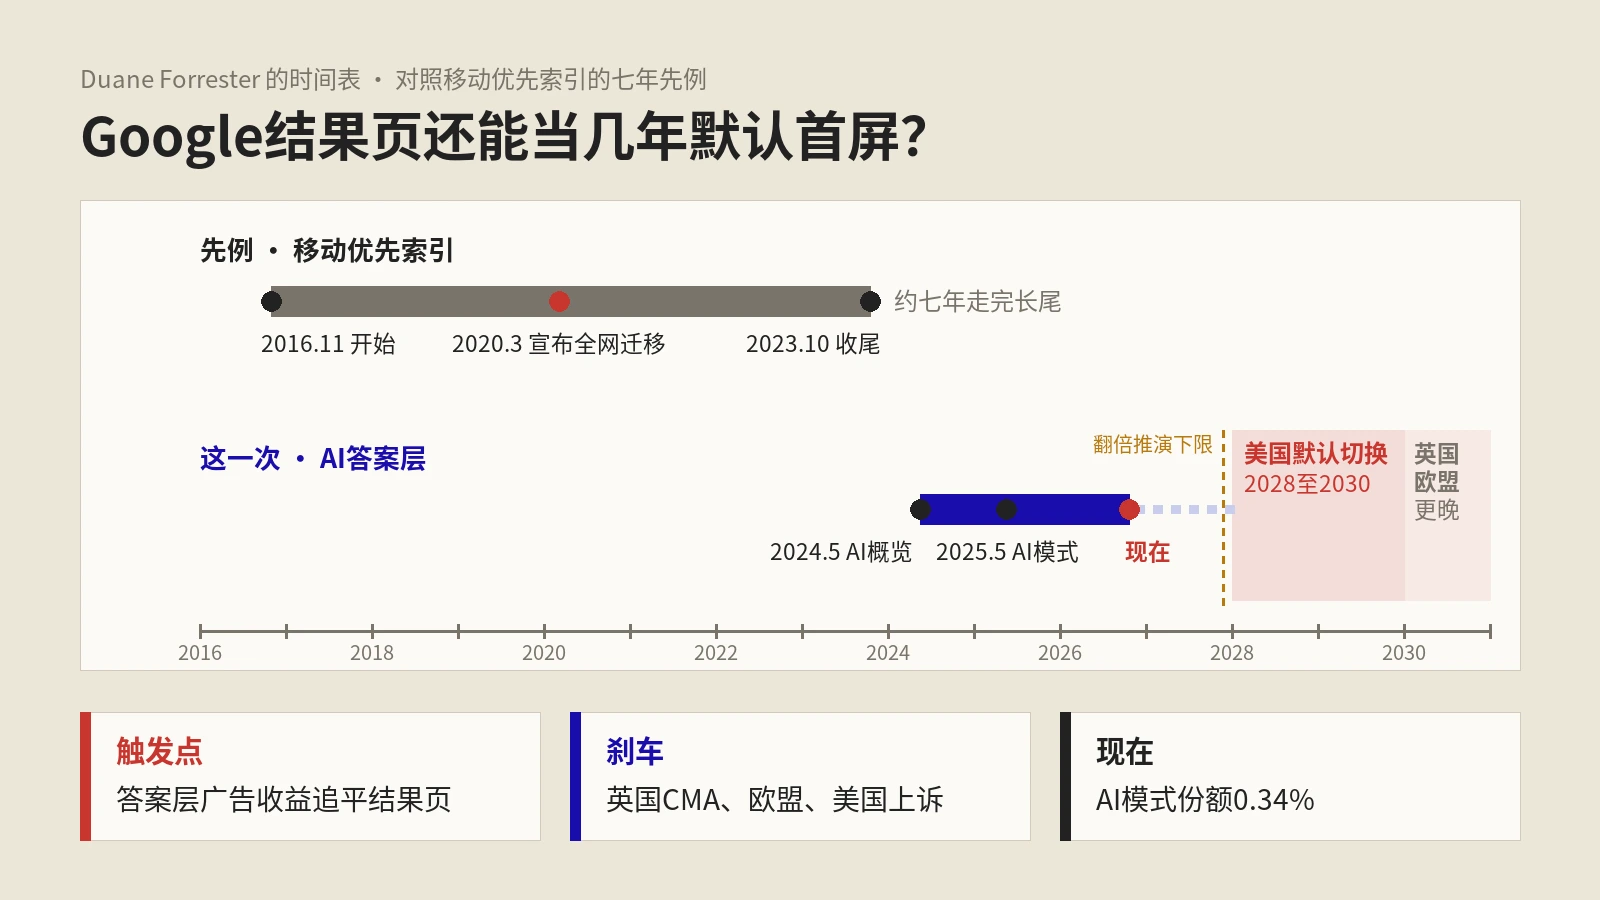Image resolution: width=1600 pixels, height=900 pixels.
Task: Click the heading "先例 · 移动优先索引"
Action: (x=327, y=250)
